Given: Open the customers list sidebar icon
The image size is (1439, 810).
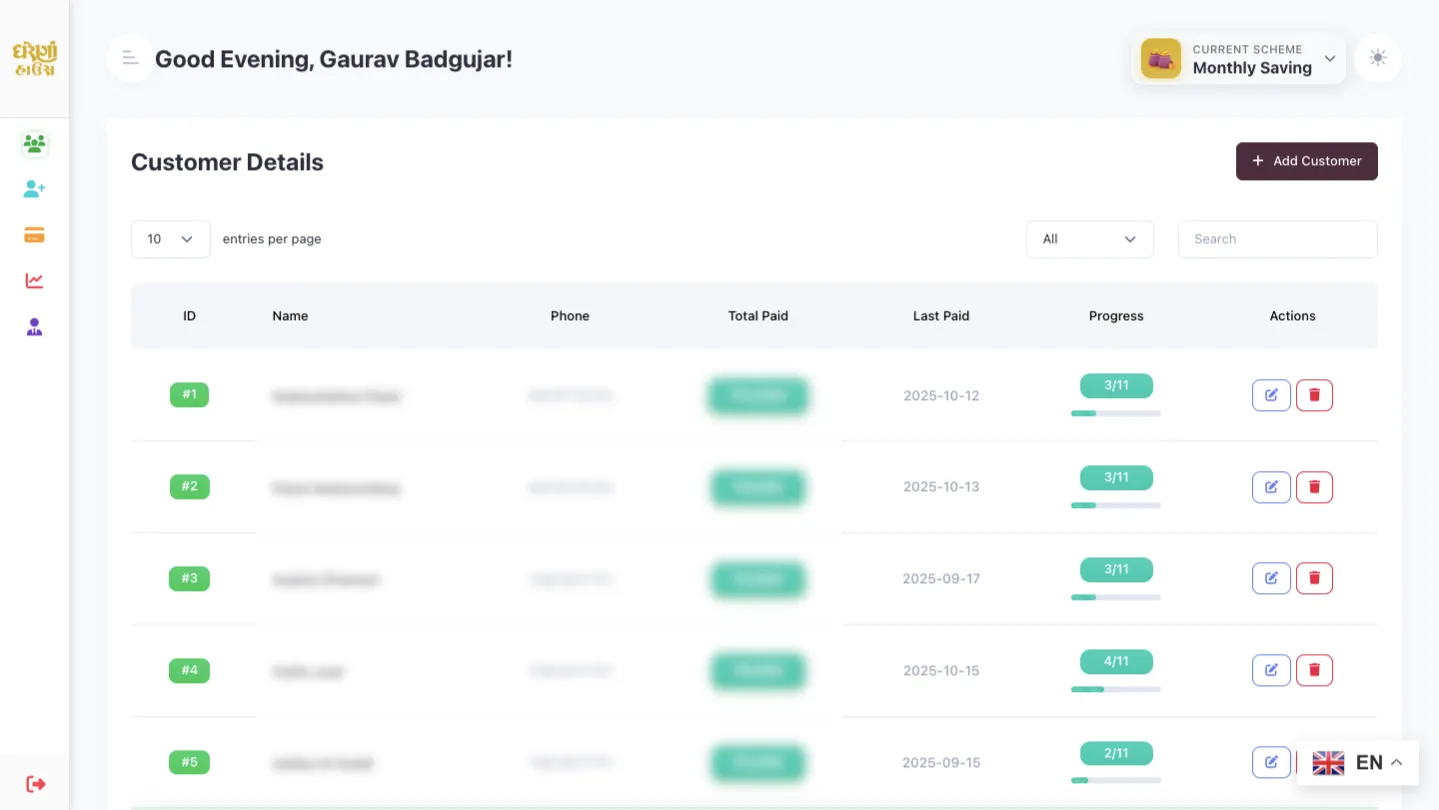Looking at the screenshot, I should (34, 144).
